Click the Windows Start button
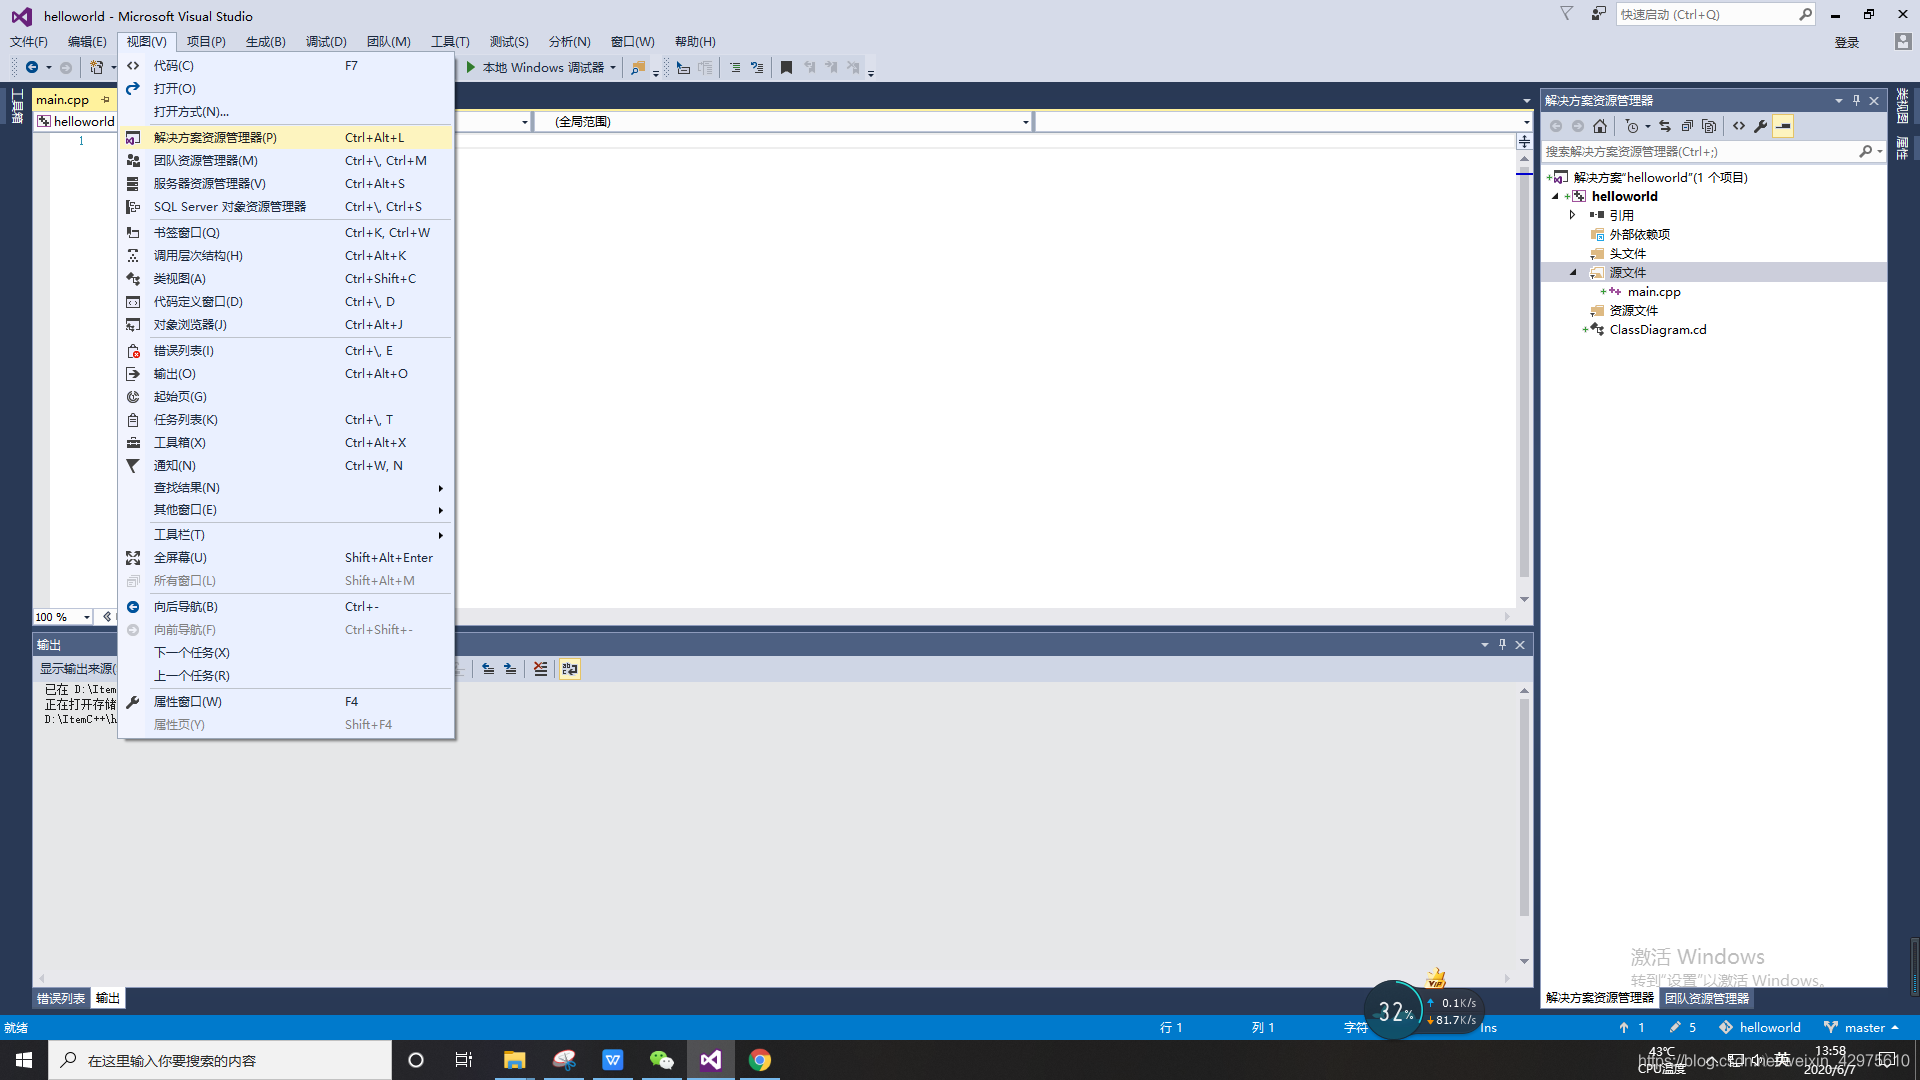Viewport: 1920px width, 1080px height. click(x=24, y=1060)
